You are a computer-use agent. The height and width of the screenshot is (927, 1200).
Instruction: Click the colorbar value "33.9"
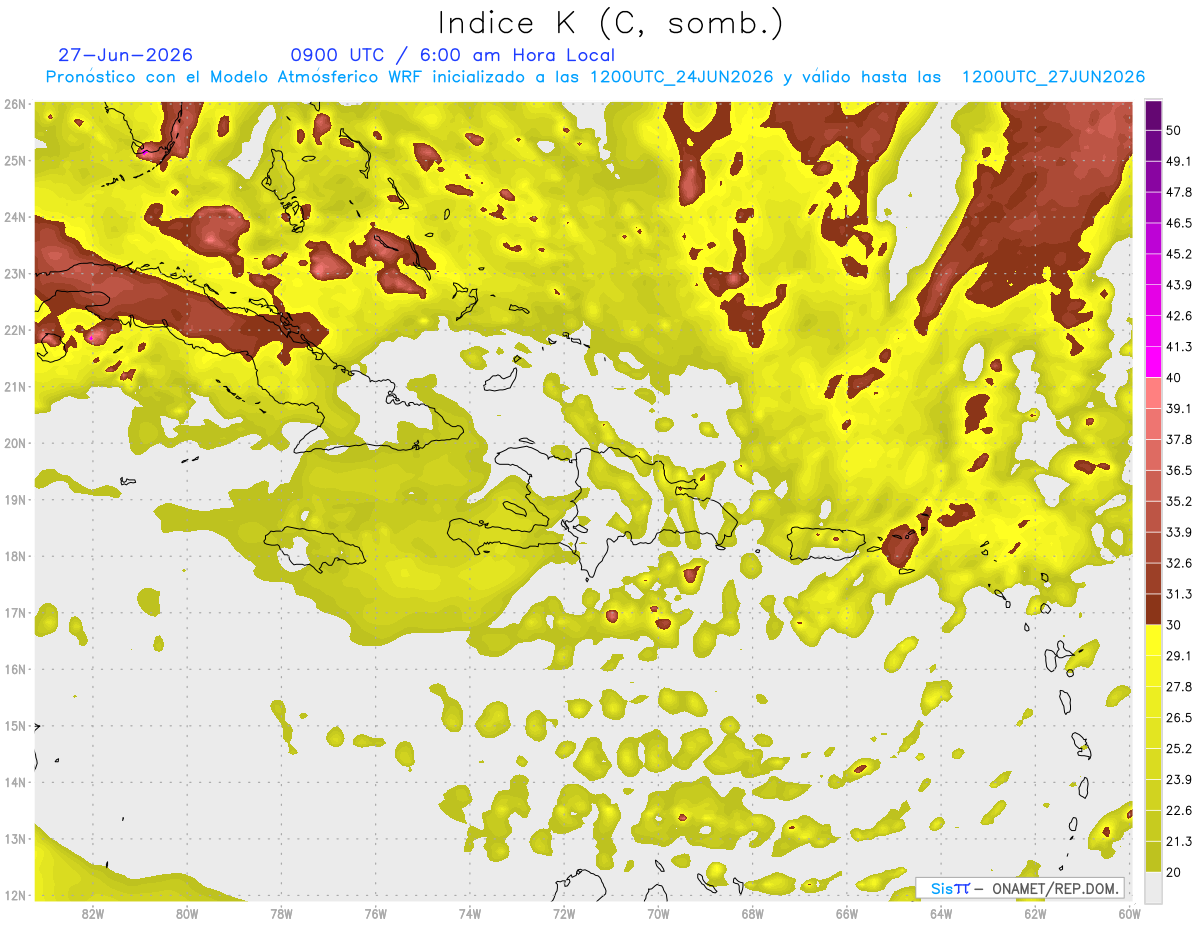1178,532
